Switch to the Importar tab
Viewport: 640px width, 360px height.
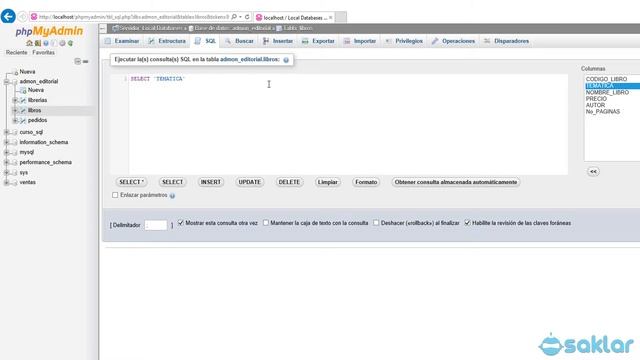pyautogui.click(x=360, y=41)
